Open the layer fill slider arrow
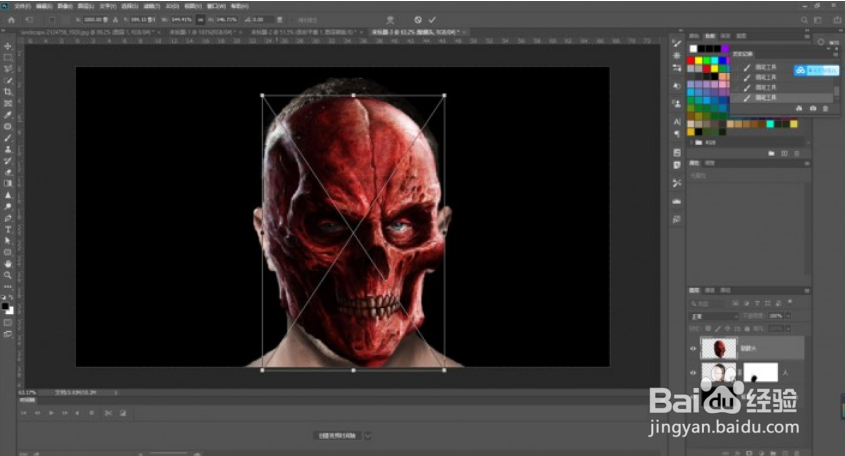Screen dimensions: 845x456 point(788,328)
